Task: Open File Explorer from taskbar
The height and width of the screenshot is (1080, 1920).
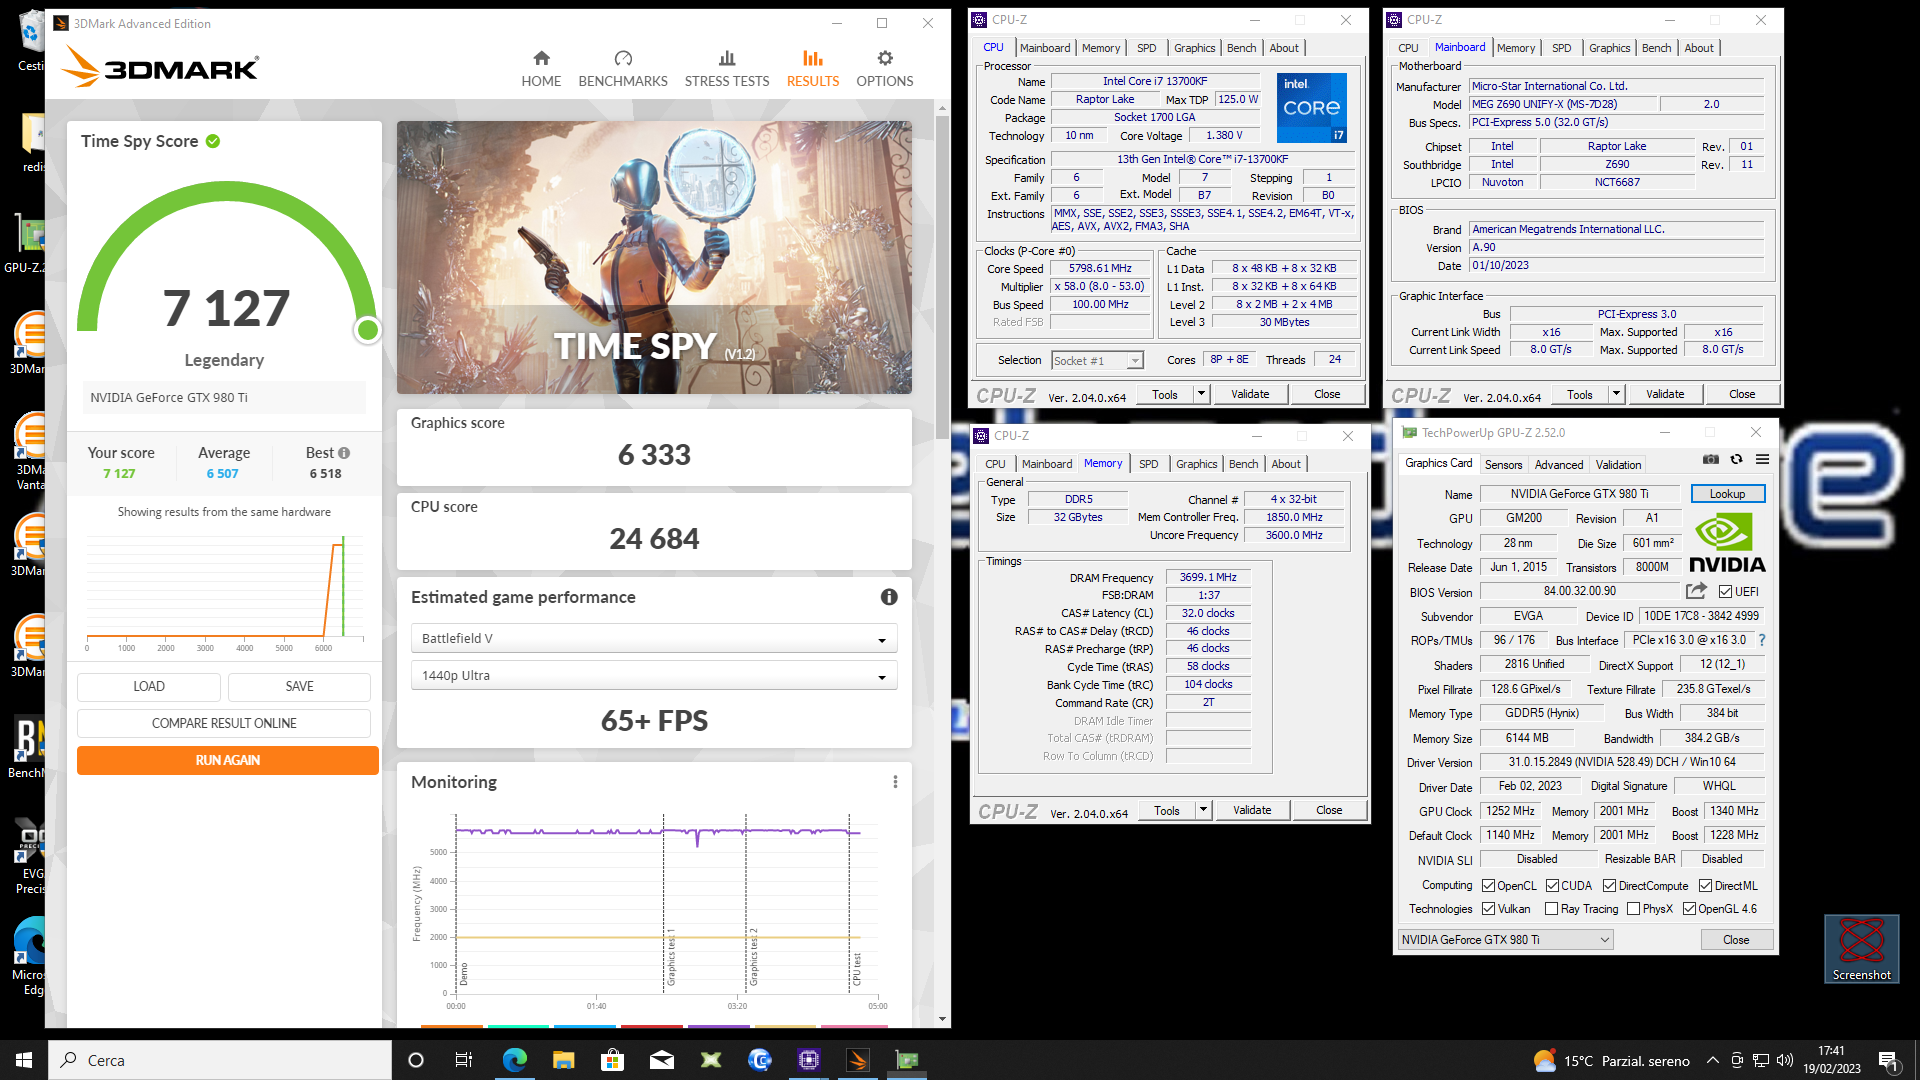Action: tap(563, 1060)
